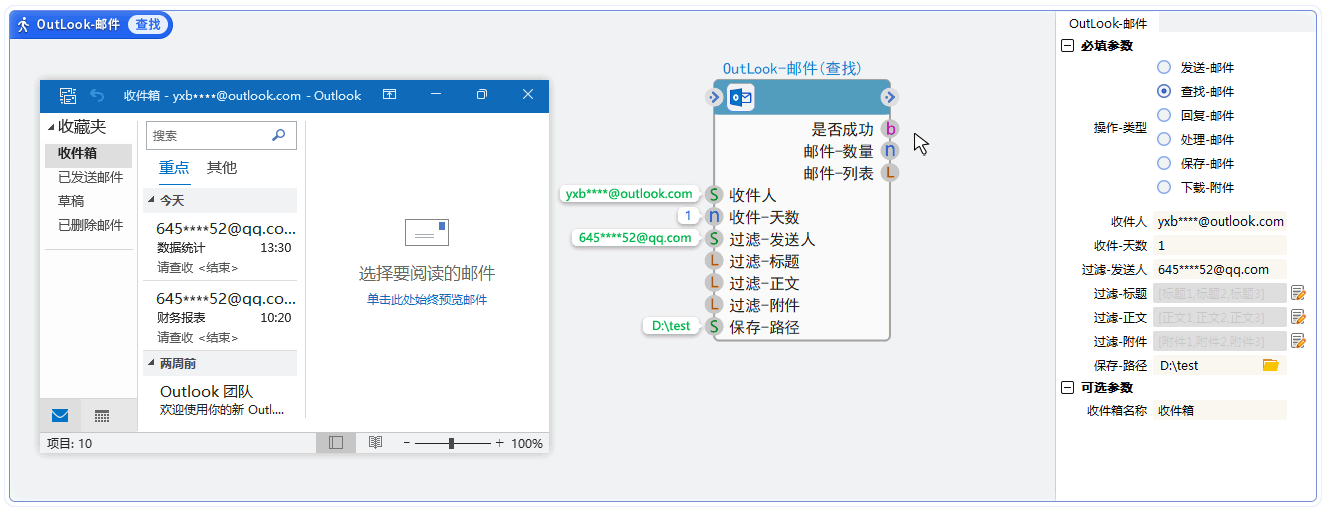Click the Outlook zoom slider handle
1326x511 pixels.
pyautogui.click(x=452, y=443)
